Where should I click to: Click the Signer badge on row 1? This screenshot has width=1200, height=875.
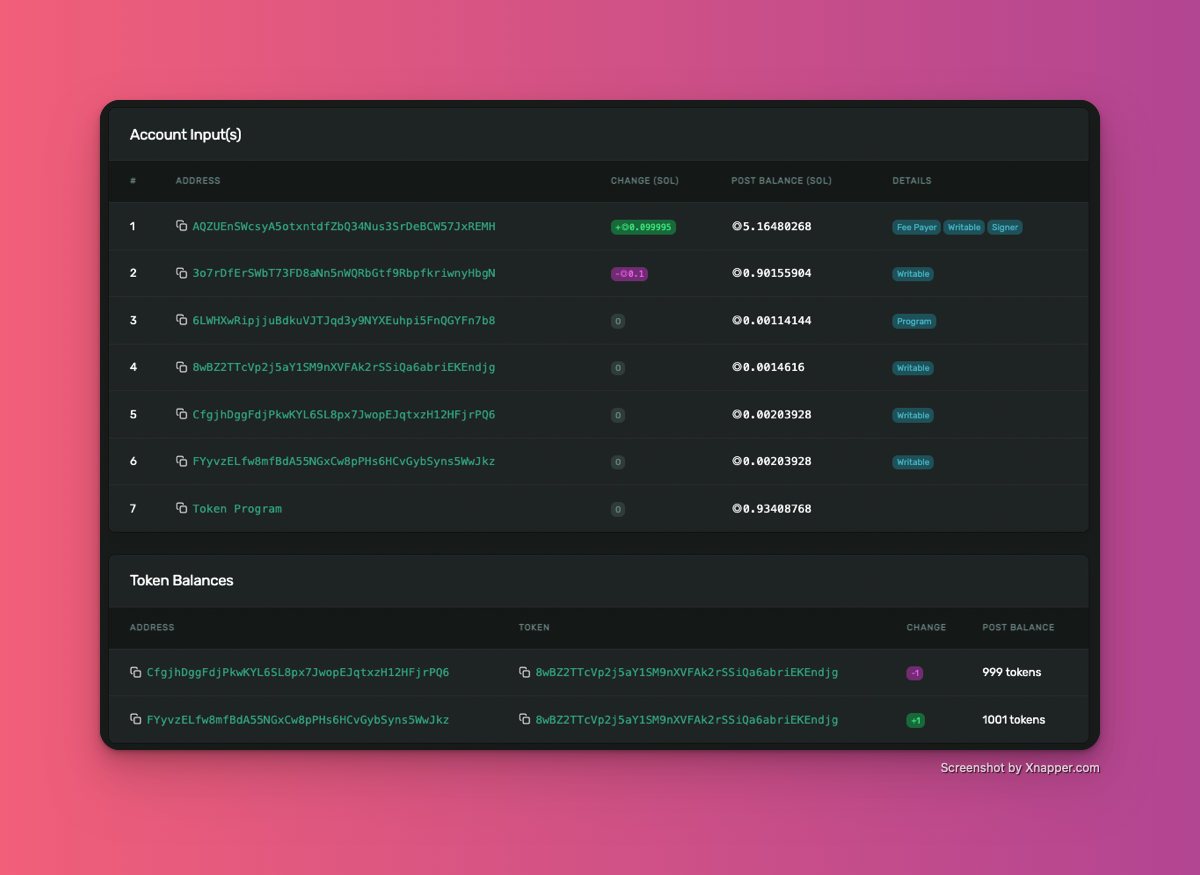click(1005, 227)
